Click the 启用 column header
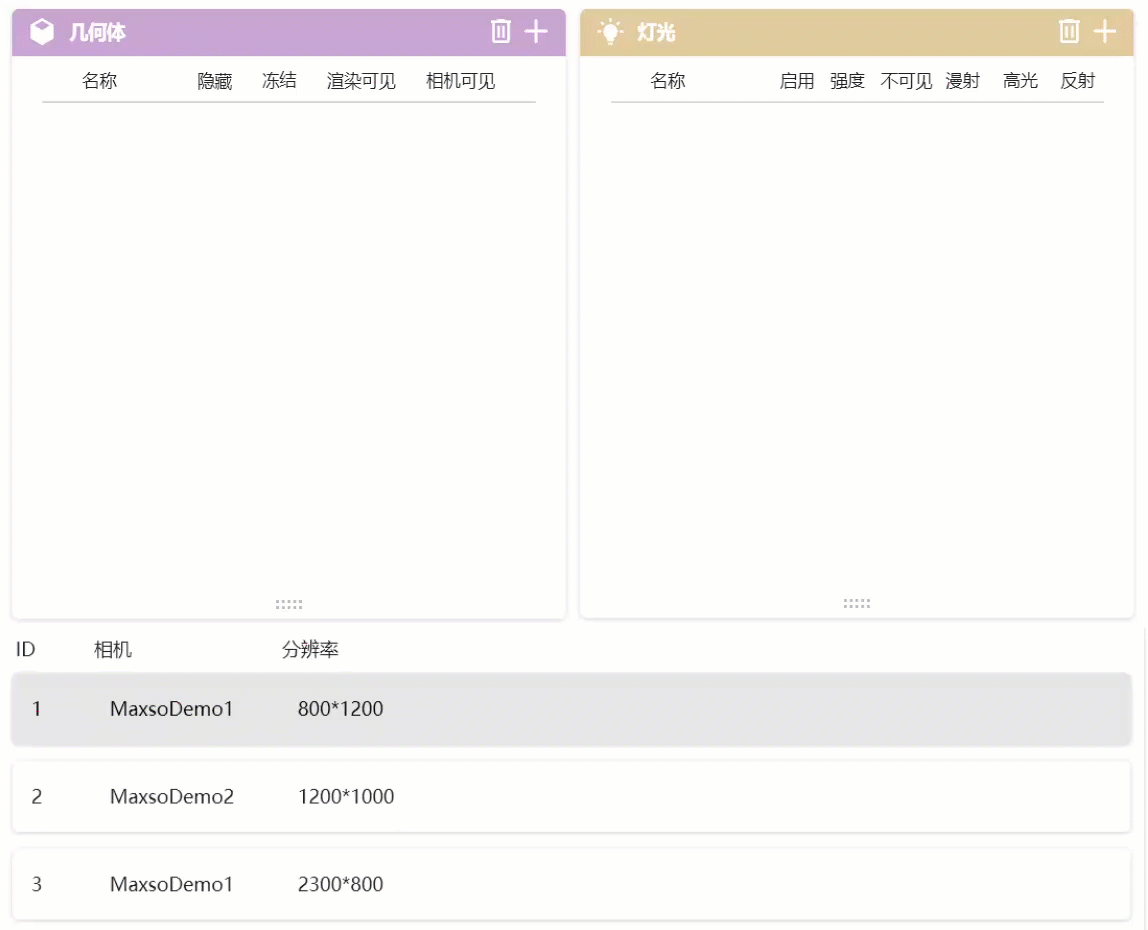Screen dimensions: 1148x930 [797, 81]
